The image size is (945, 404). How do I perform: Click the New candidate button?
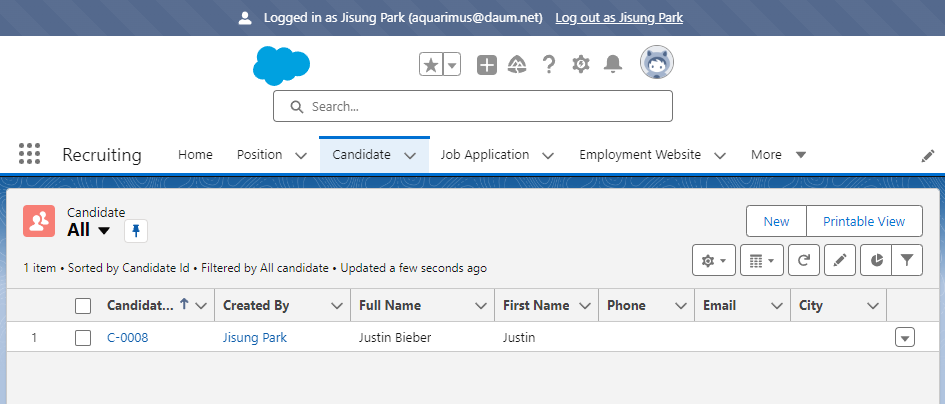coord(776,221)
